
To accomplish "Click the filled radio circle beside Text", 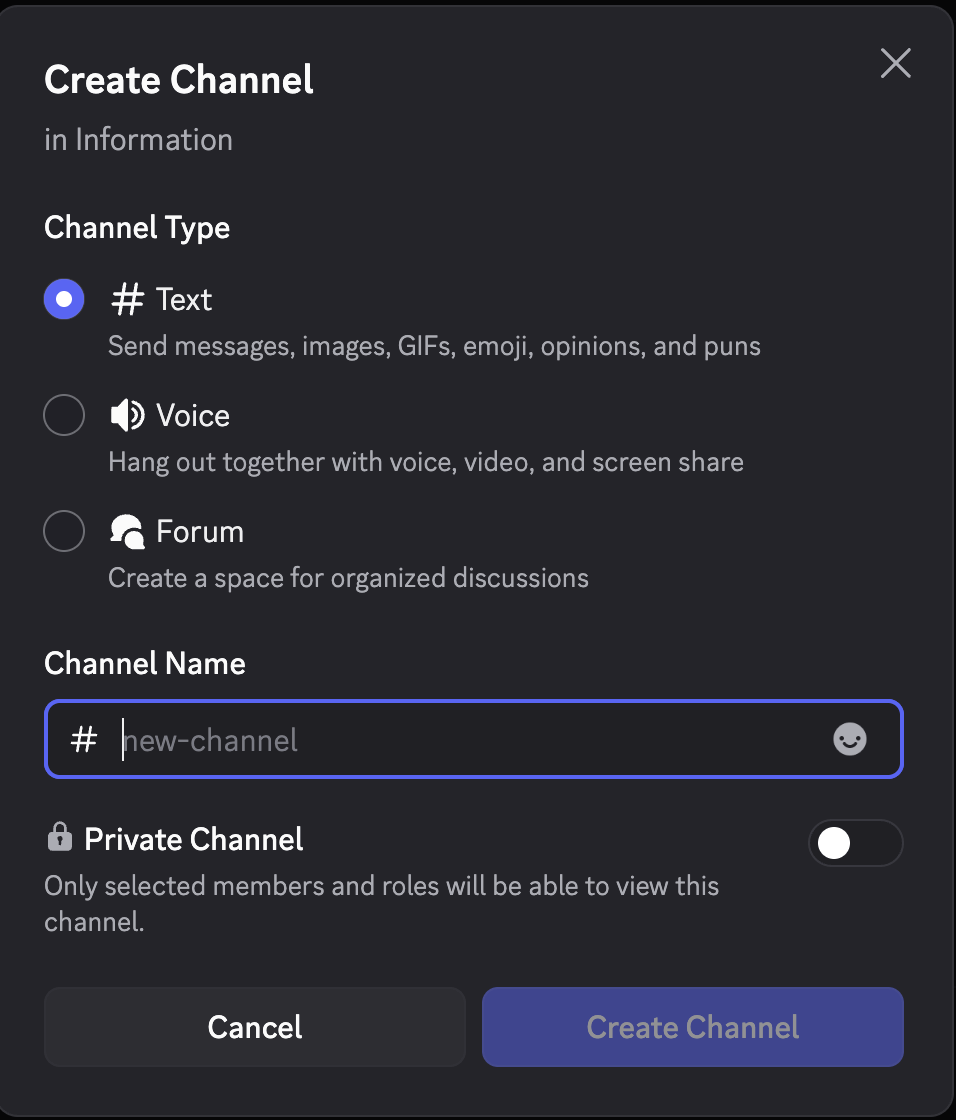I will (x=64, y=299).
